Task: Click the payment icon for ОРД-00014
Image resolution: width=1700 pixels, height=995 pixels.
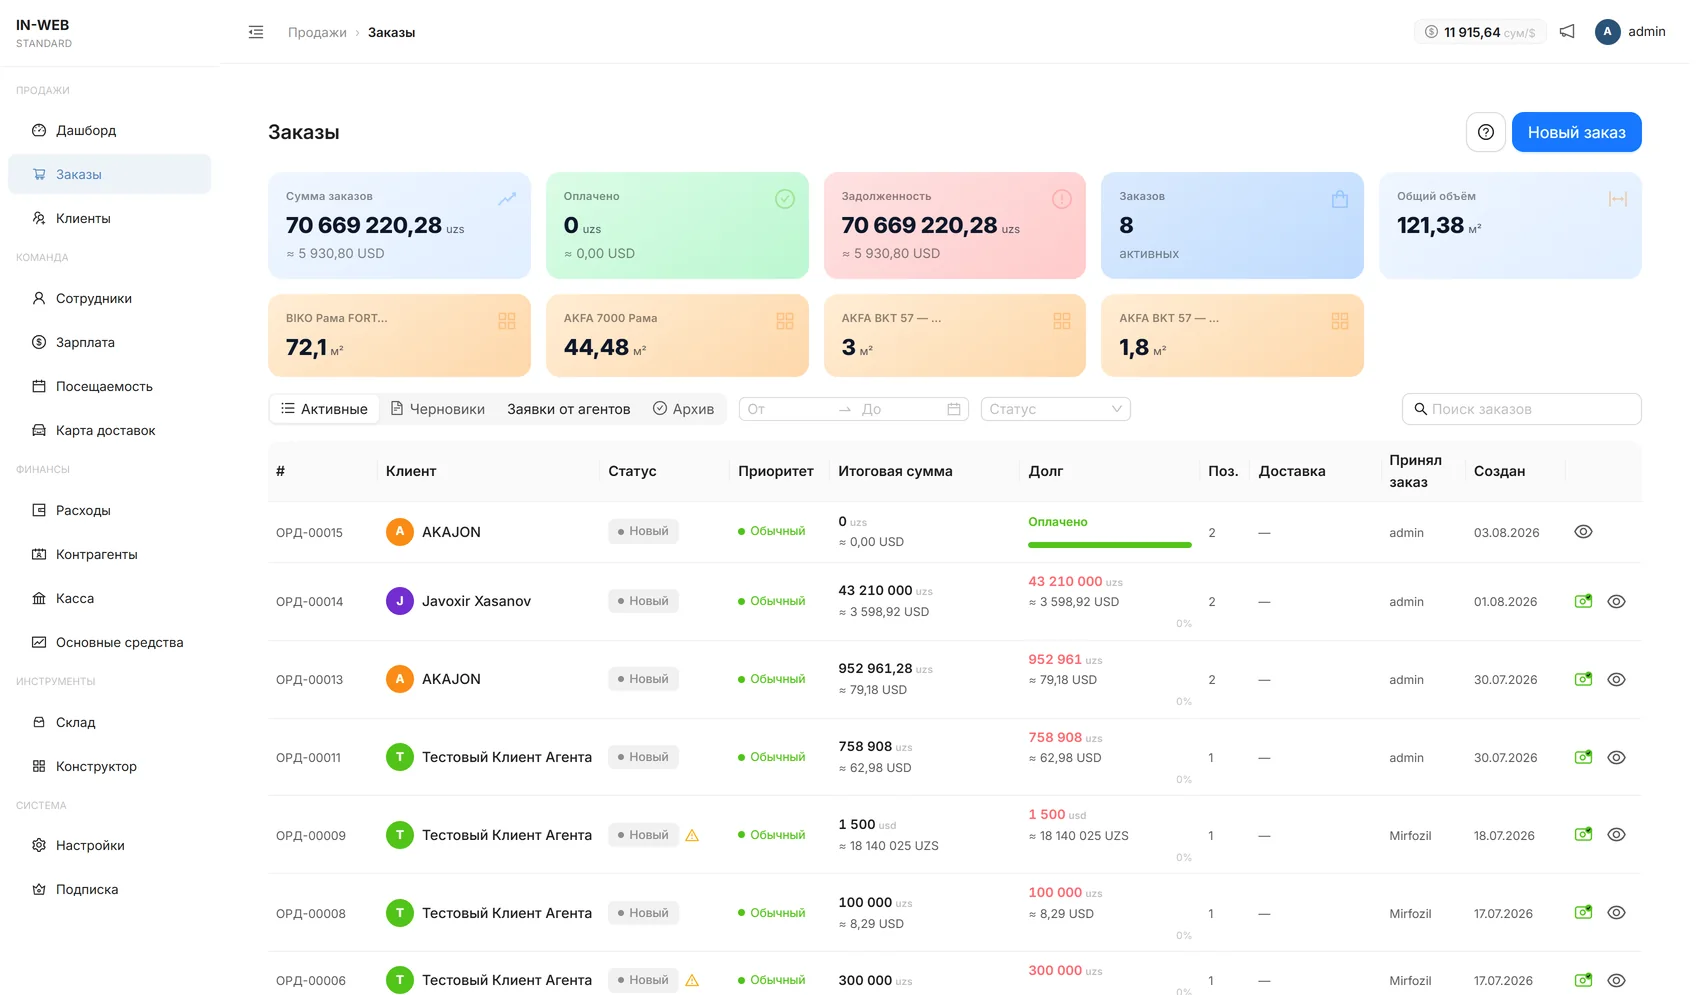Action: click(x=1583, y=601)
